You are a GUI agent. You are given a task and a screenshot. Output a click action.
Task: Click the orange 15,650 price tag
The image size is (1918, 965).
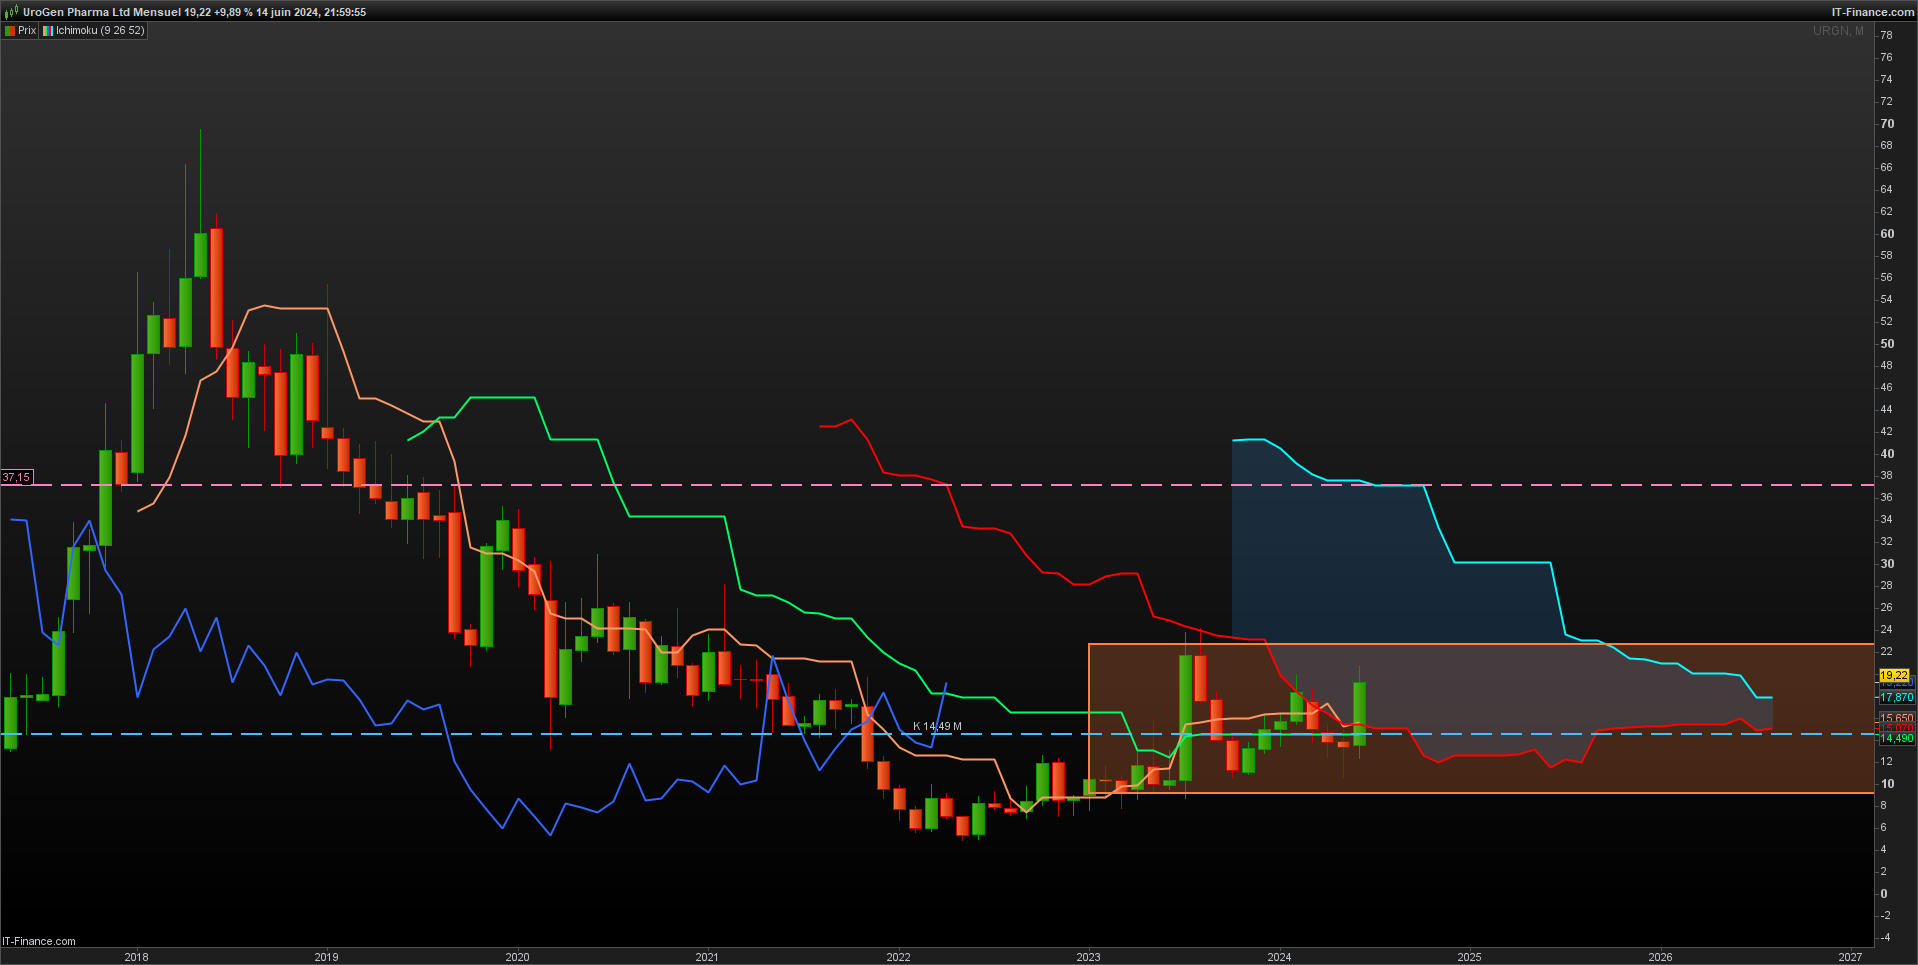click(1896, 718)
